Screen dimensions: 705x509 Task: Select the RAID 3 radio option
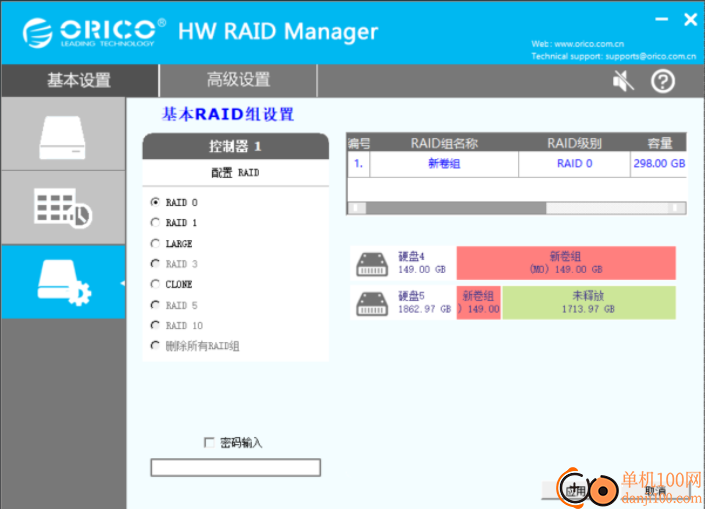click(155, 263)
